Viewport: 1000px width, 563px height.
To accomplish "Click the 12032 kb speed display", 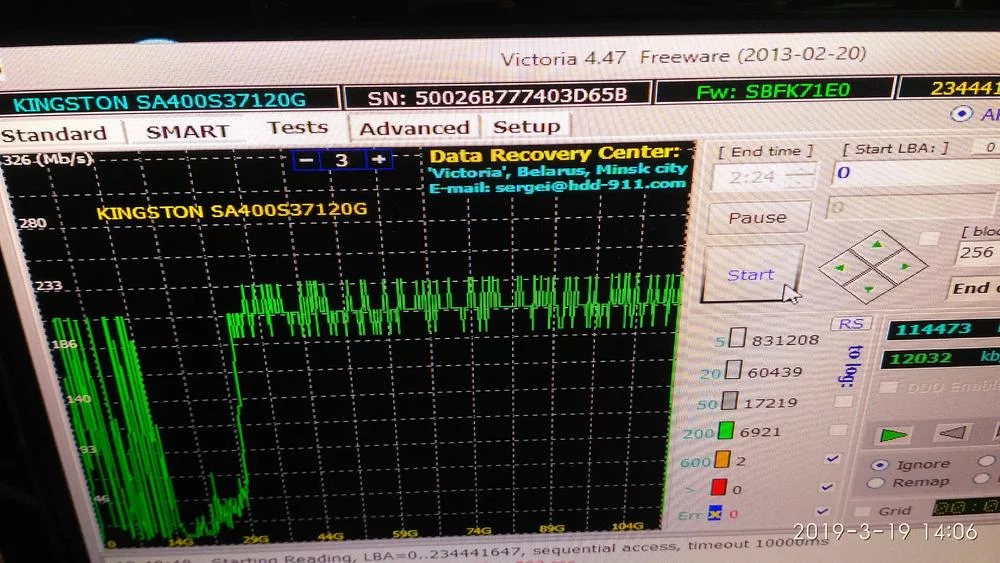I will (941, 358).
